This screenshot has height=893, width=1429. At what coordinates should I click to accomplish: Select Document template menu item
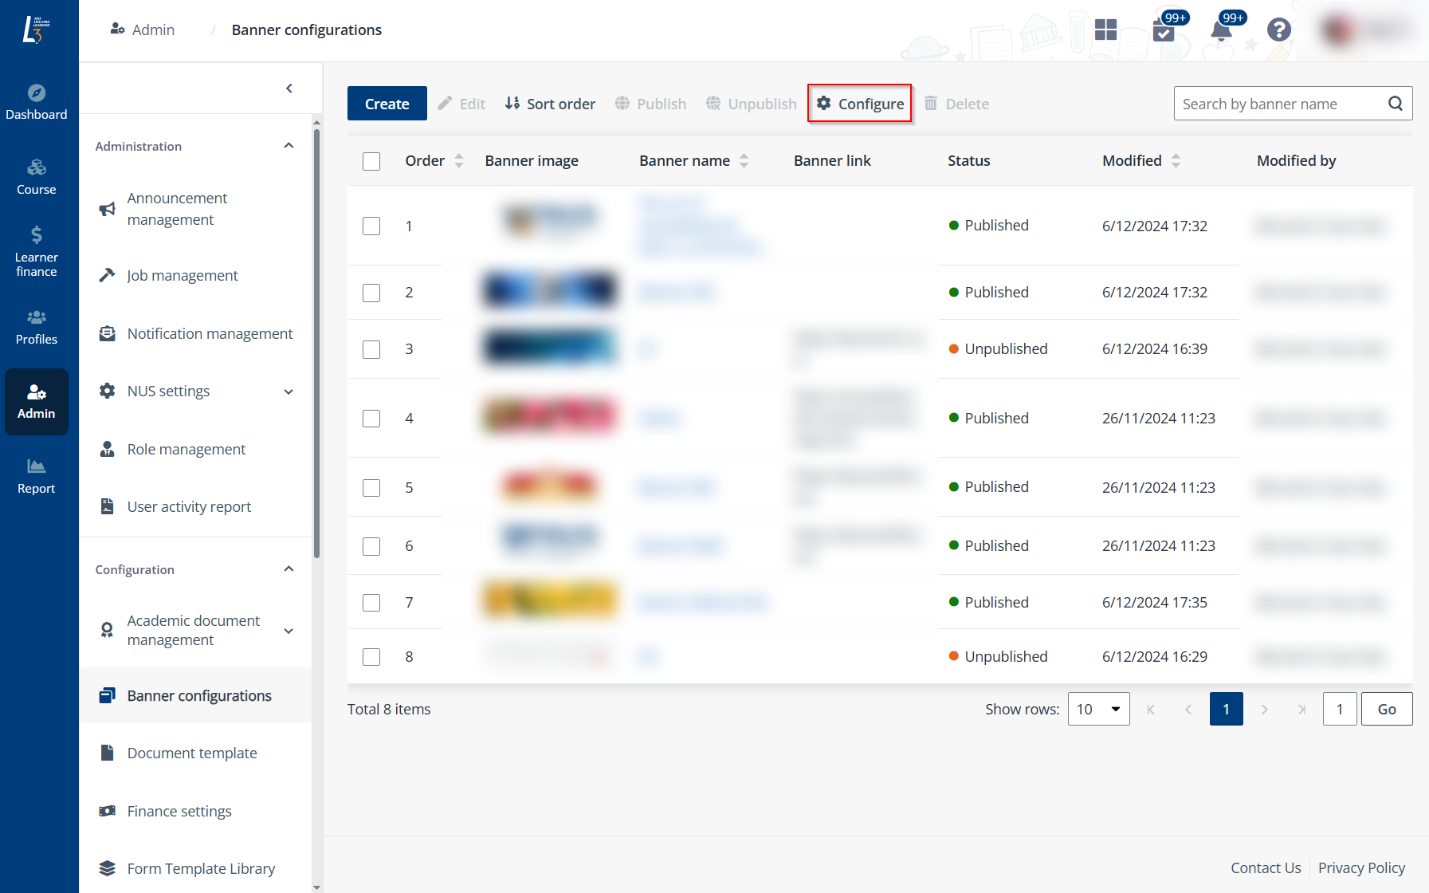point(192,753)
